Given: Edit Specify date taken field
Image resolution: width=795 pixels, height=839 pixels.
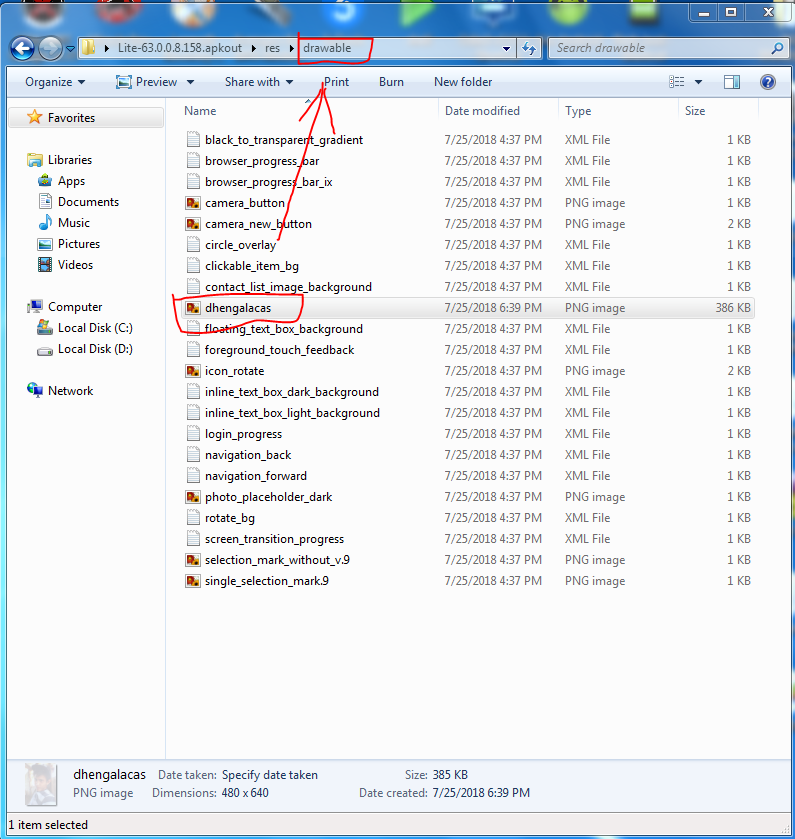Looking at the screenshot, I should pyautogui.click(x=270, y=775).
